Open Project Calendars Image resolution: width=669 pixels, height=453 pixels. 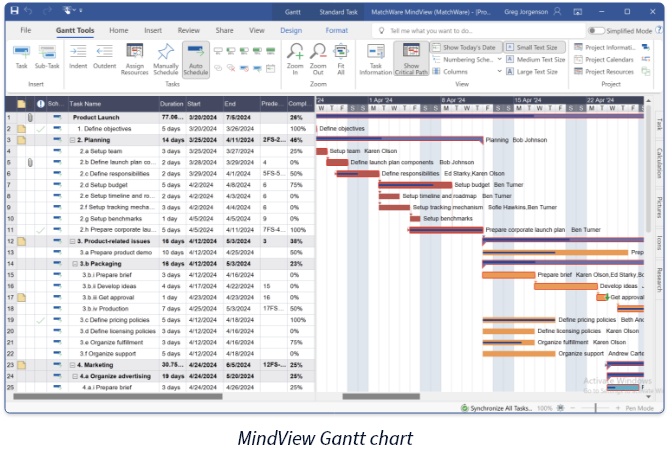[x=604, y=60]
